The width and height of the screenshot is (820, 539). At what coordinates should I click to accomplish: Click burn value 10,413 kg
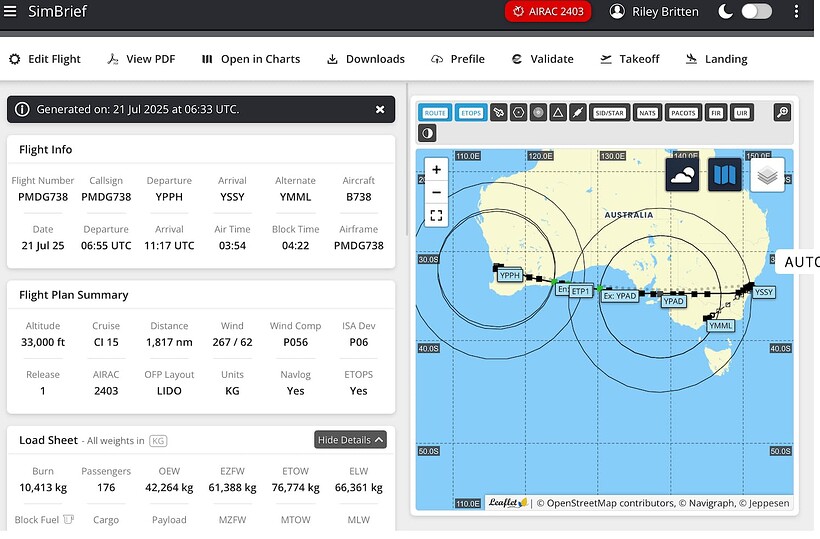pyautogui.click(x=43, y=487)
